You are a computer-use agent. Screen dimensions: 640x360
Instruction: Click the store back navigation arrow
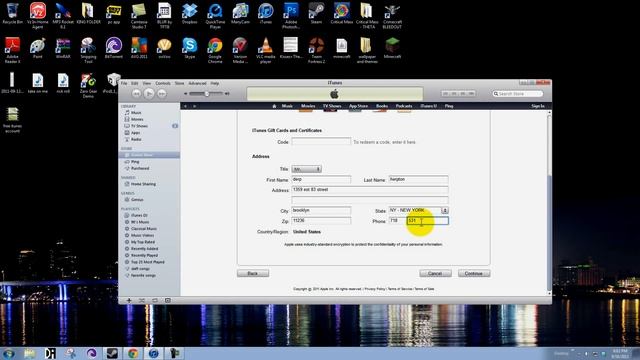point(185,106)
